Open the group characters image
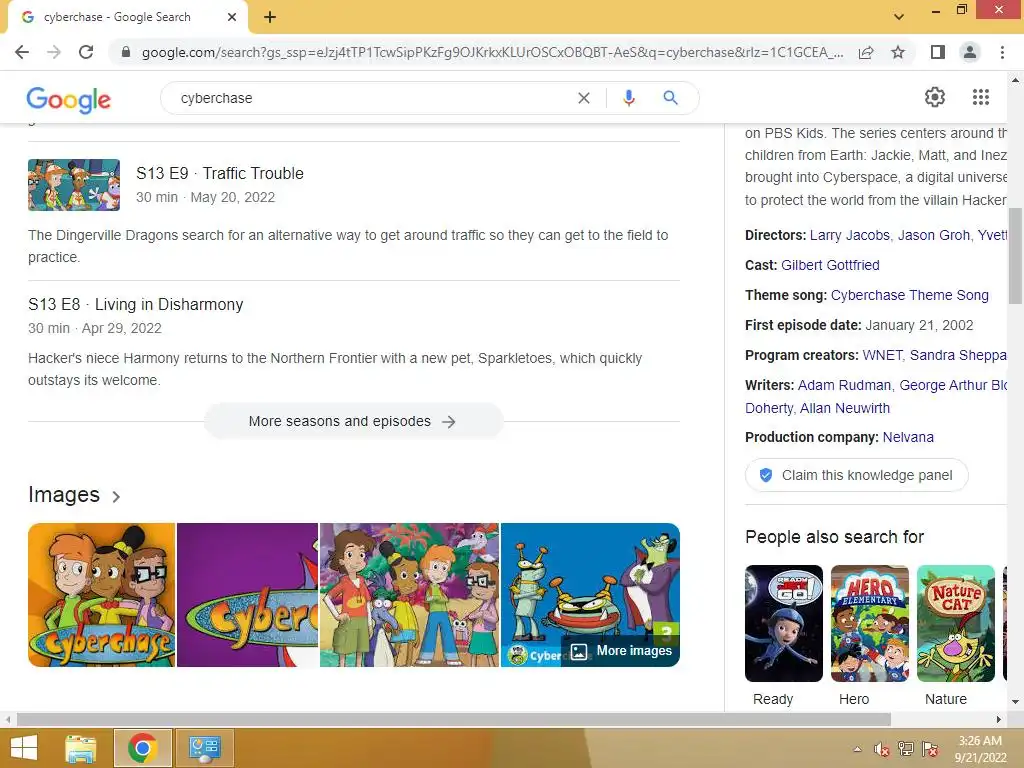This screenshot has height=768, width=1024. tap(409, 595)
